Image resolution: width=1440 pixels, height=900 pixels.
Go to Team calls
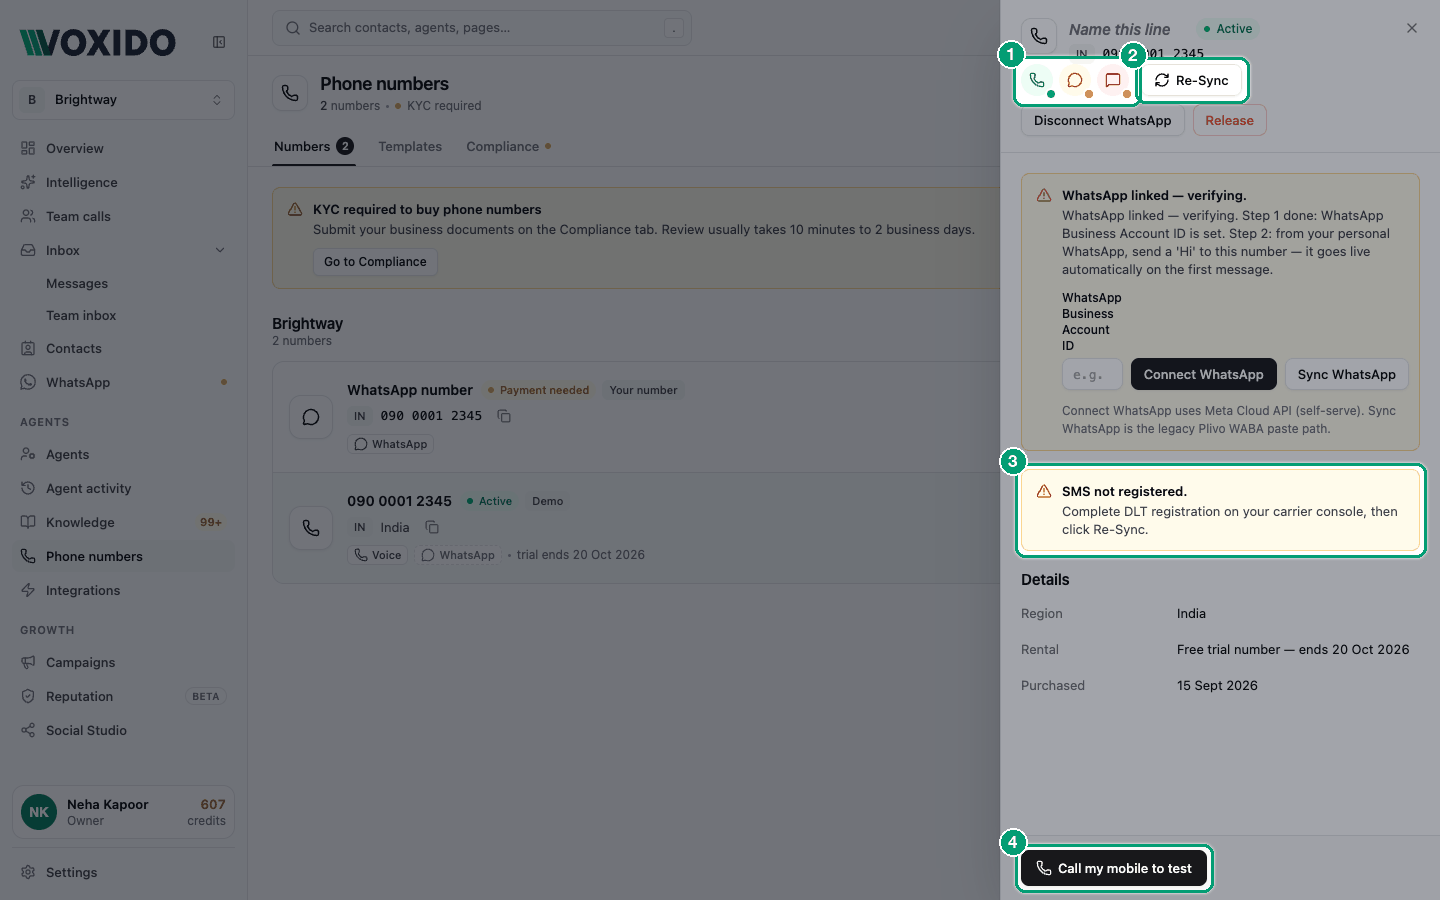click(124, 216)
